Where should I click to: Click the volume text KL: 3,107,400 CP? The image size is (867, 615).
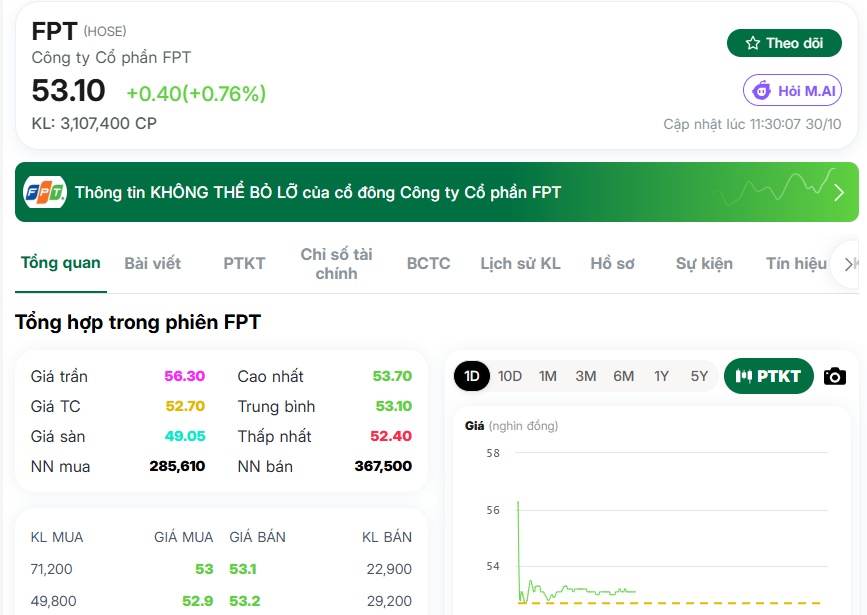94,123
